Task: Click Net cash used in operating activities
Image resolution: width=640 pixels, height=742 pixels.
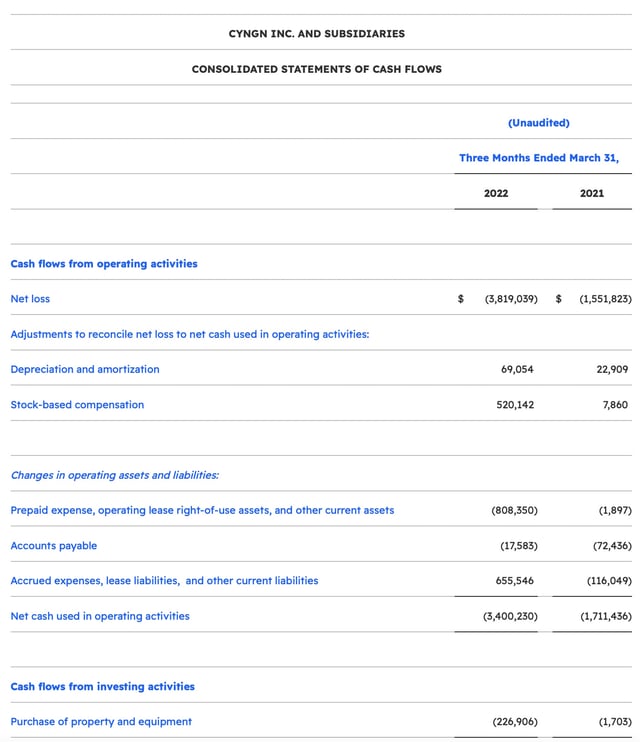Action: pos(100,616)
